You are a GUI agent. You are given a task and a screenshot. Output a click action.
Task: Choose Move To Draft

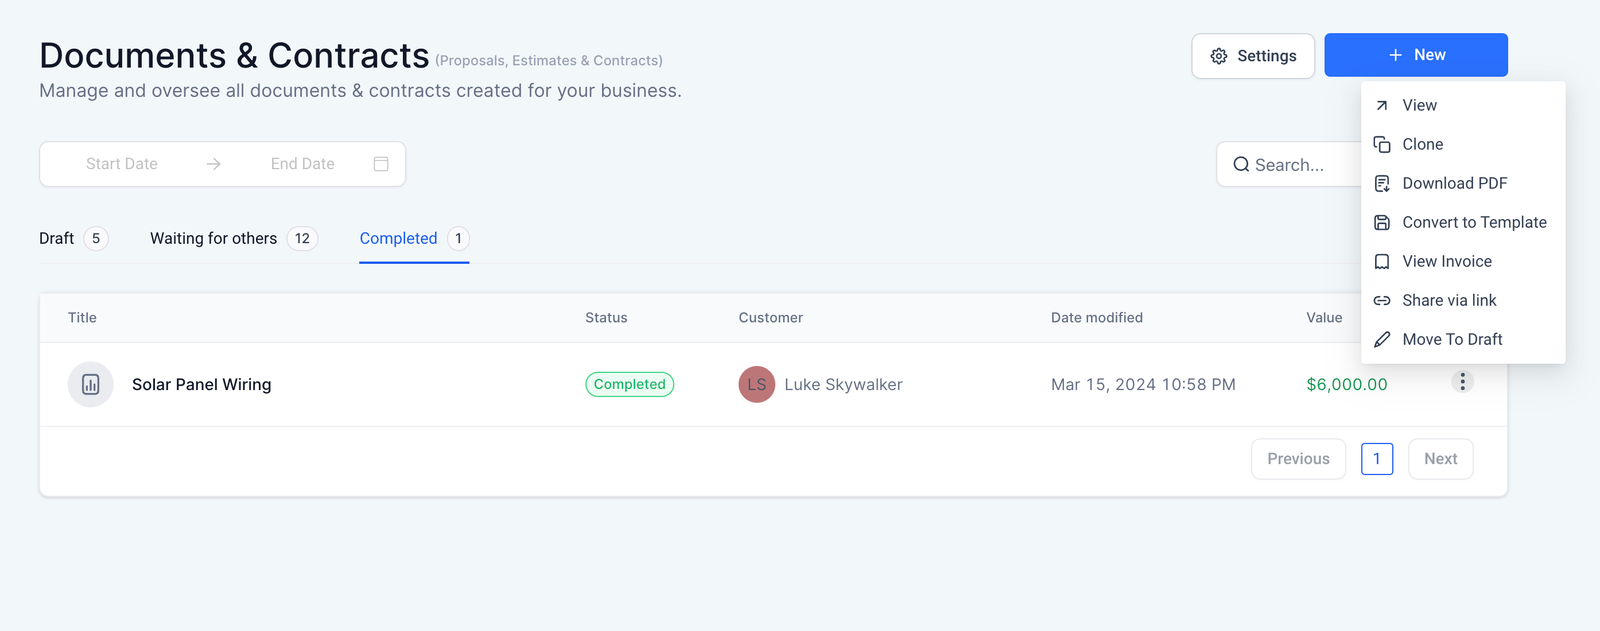(1452, 339)
